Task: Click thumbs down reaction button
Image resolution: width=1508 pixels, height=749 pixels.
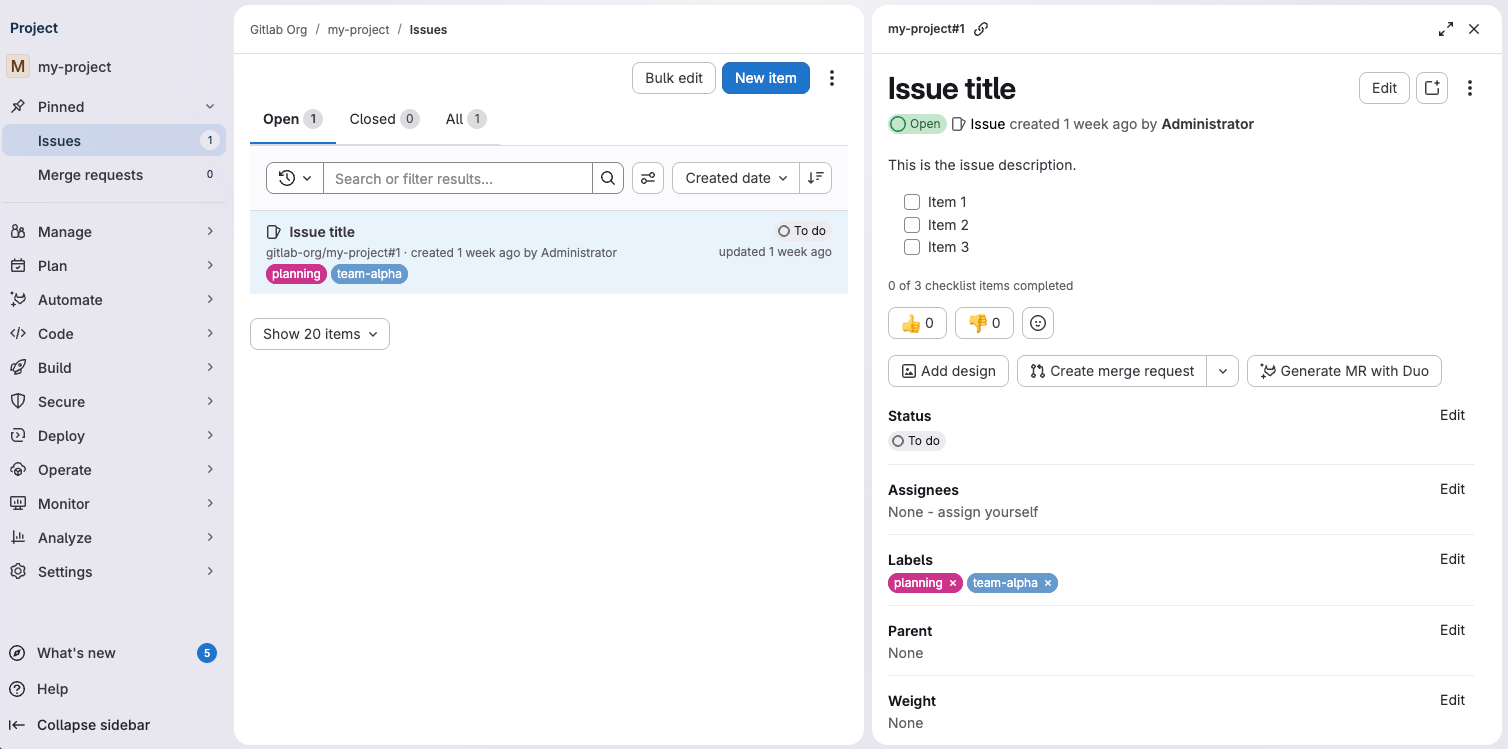Action: [x=984, y=323]
